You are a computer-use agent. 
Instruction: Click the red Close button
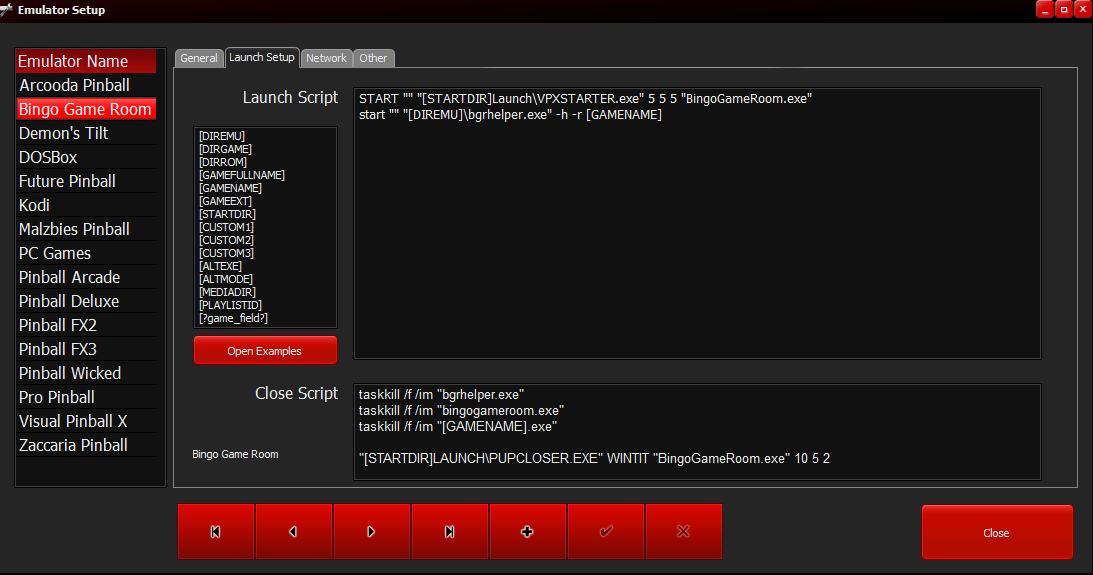click(996, 533)
